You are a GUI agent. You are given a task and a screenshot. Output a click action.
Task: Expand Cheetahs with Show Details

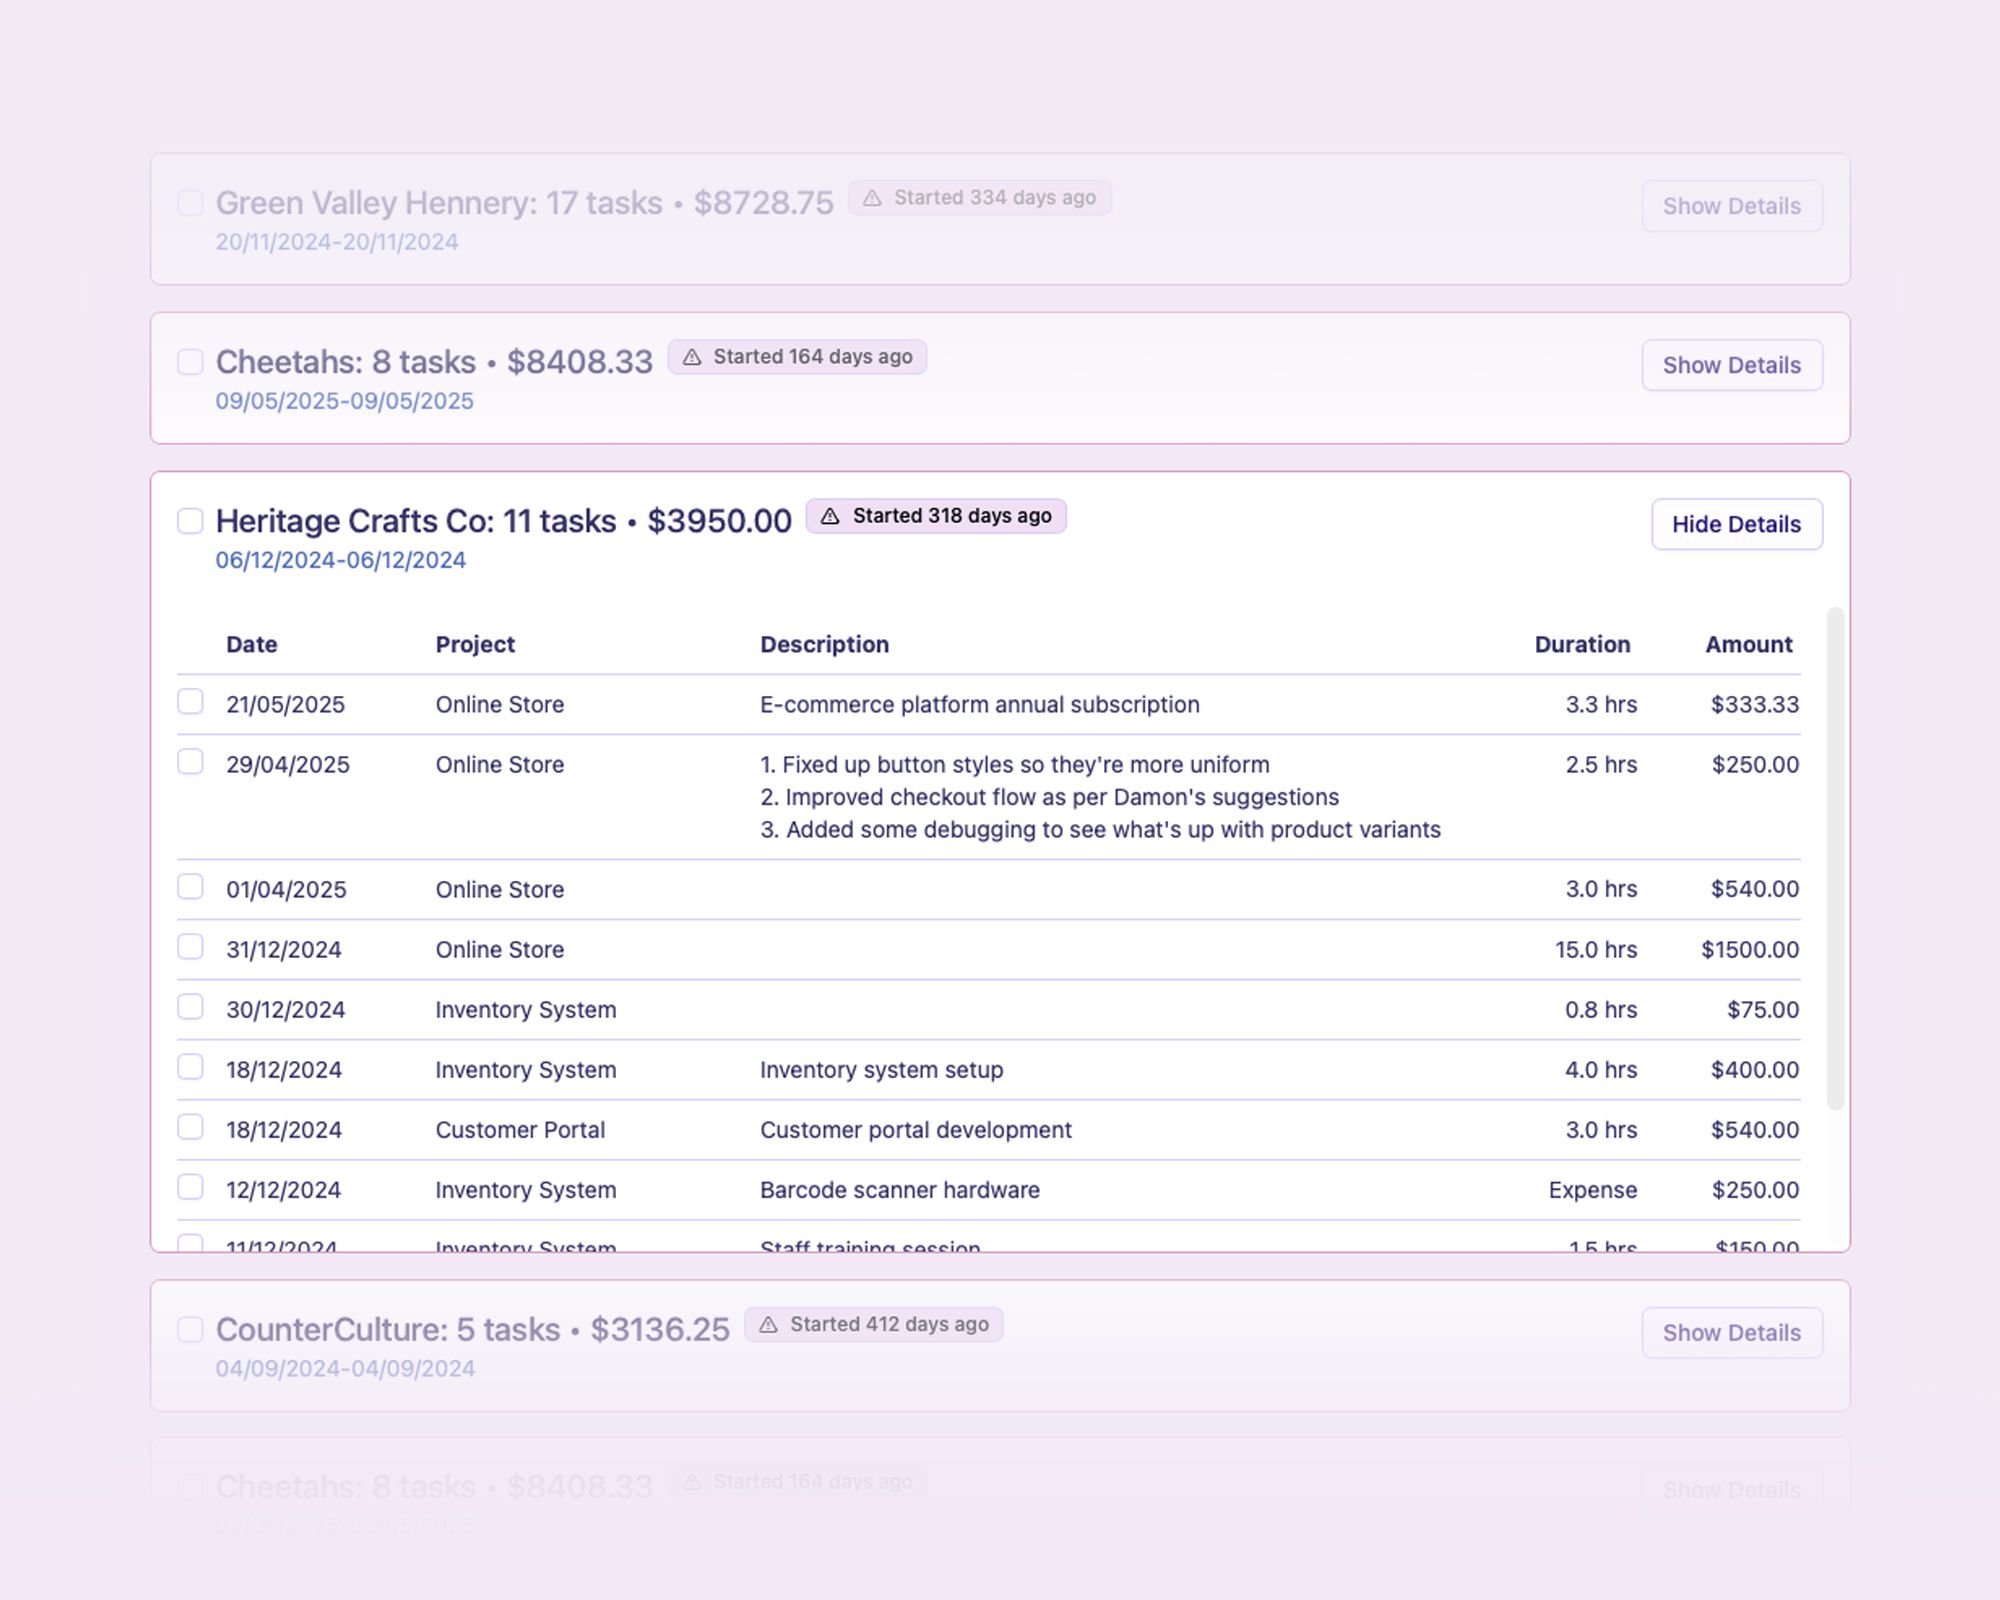[x=1731, y=365]
